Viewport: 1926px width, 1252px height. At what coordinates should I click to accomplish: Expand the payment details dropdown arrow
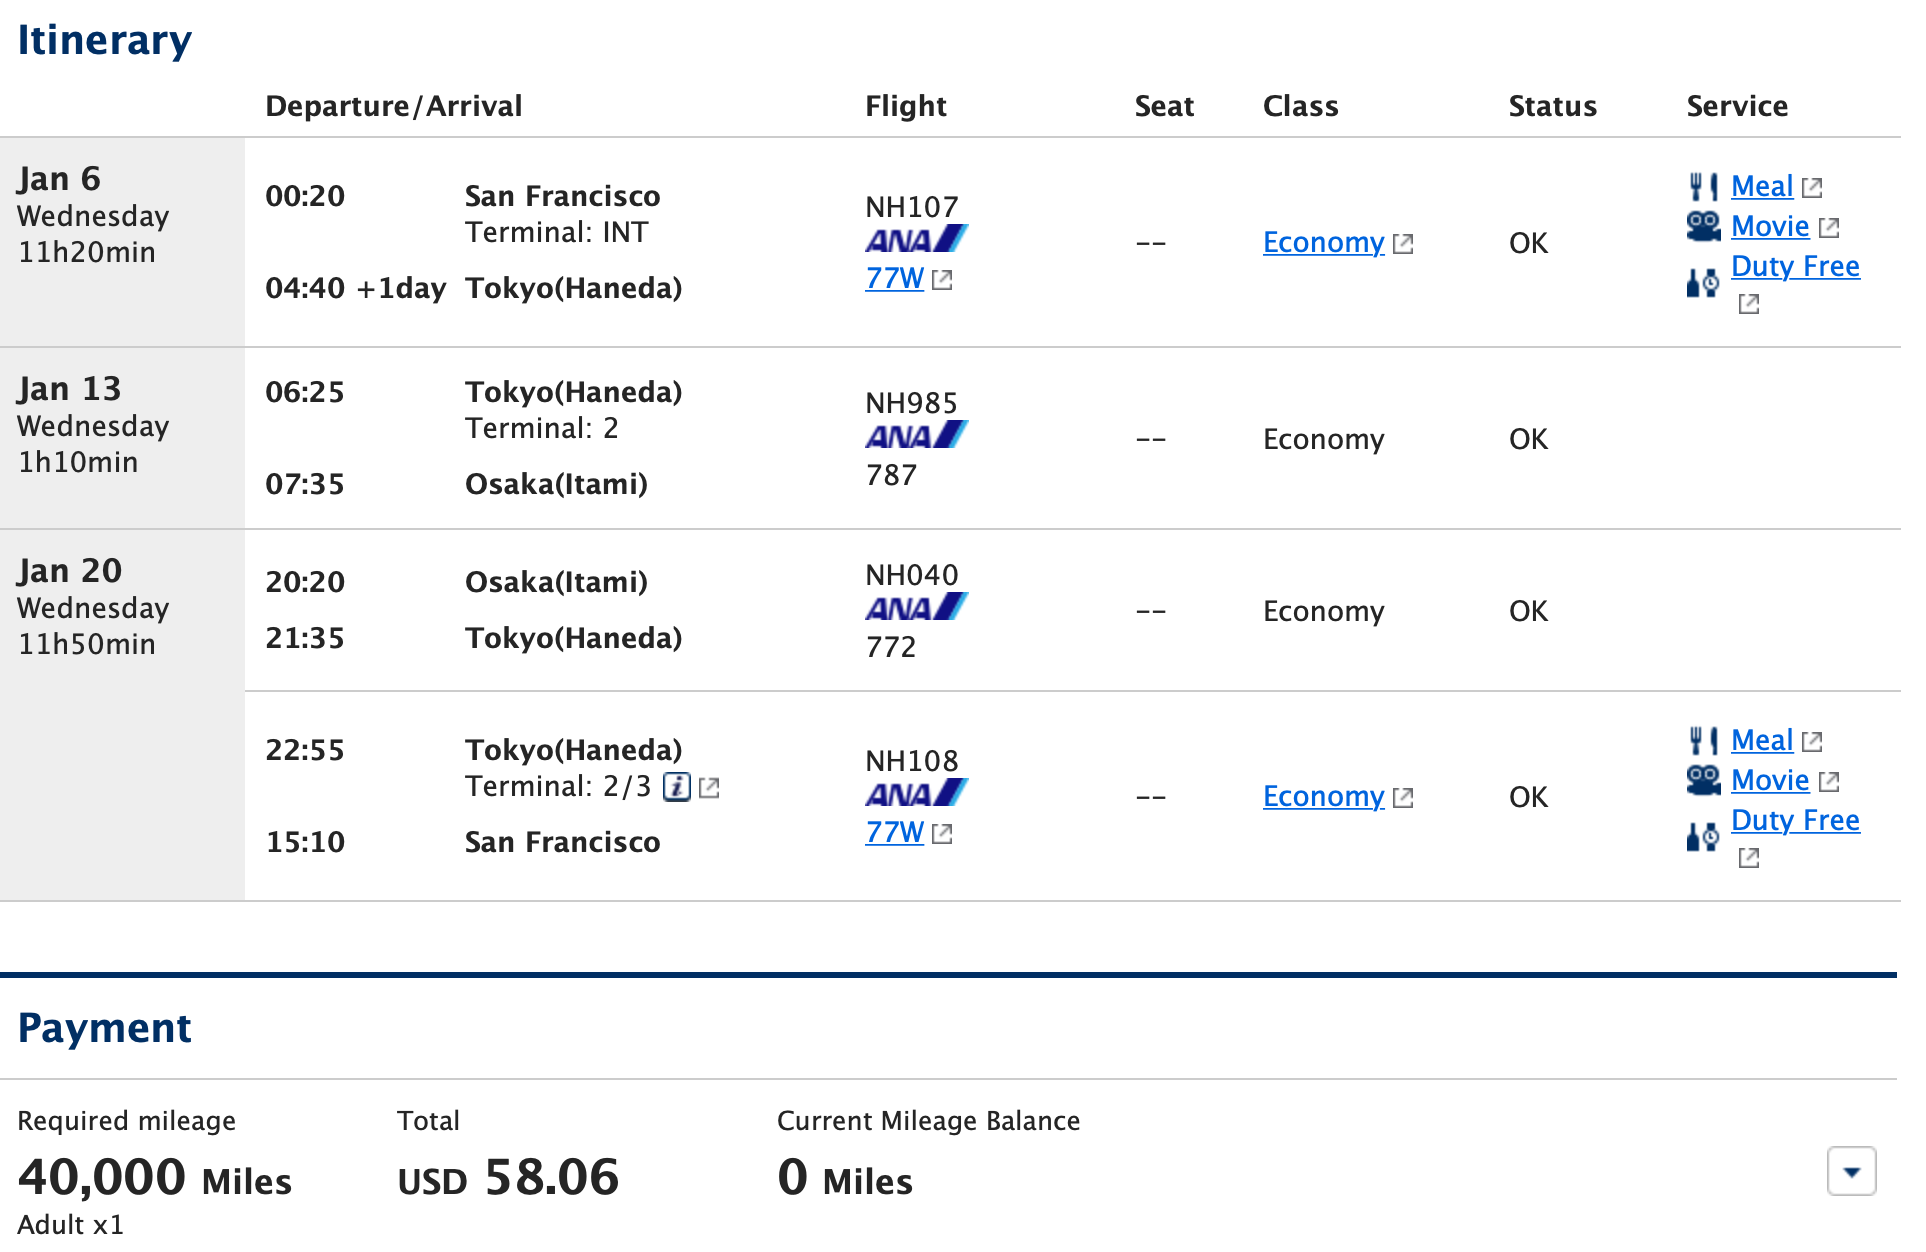coord(1852,1172)
